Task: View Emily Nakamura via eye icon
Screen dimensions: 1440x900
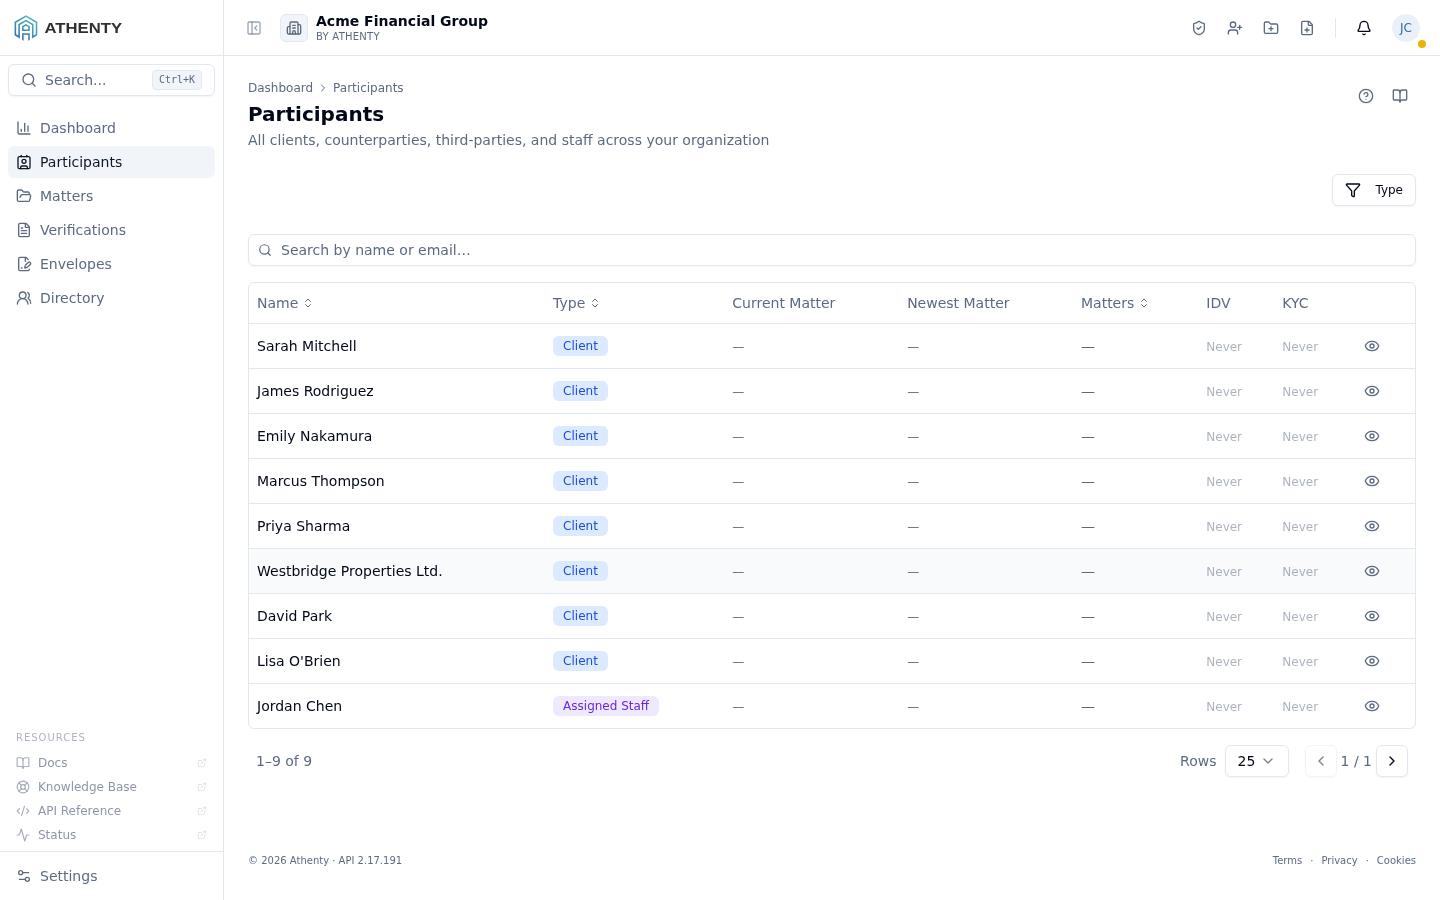Action: 1372,436
